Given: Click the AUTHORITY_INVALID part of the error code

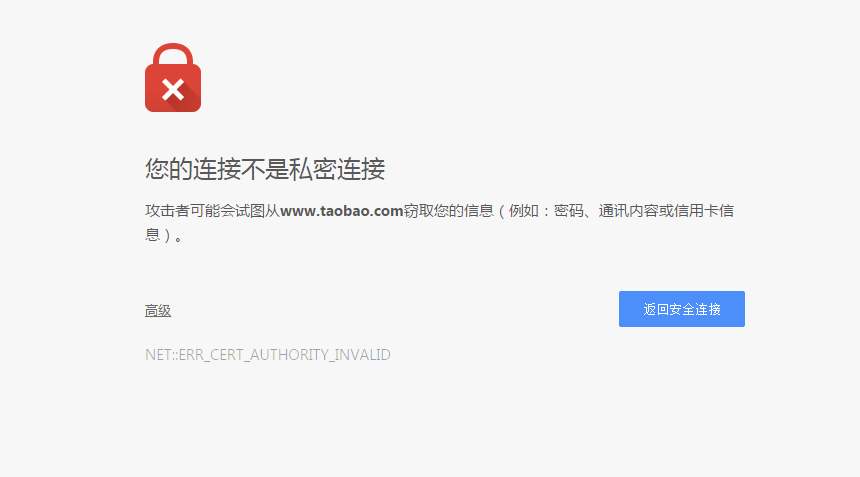Looking at the screenshot, I should point(321,355).
